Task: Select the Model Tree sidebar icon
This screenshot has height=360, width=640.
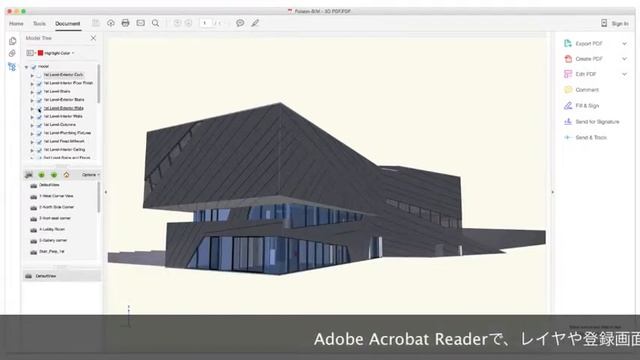Action: pyautogui.click(x=12, y=67)
